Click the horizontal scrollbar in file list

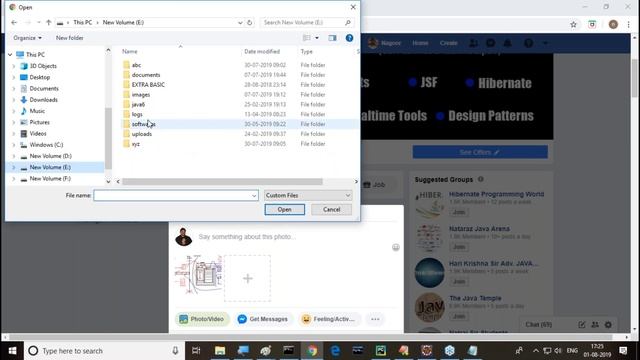click(222, 182)
